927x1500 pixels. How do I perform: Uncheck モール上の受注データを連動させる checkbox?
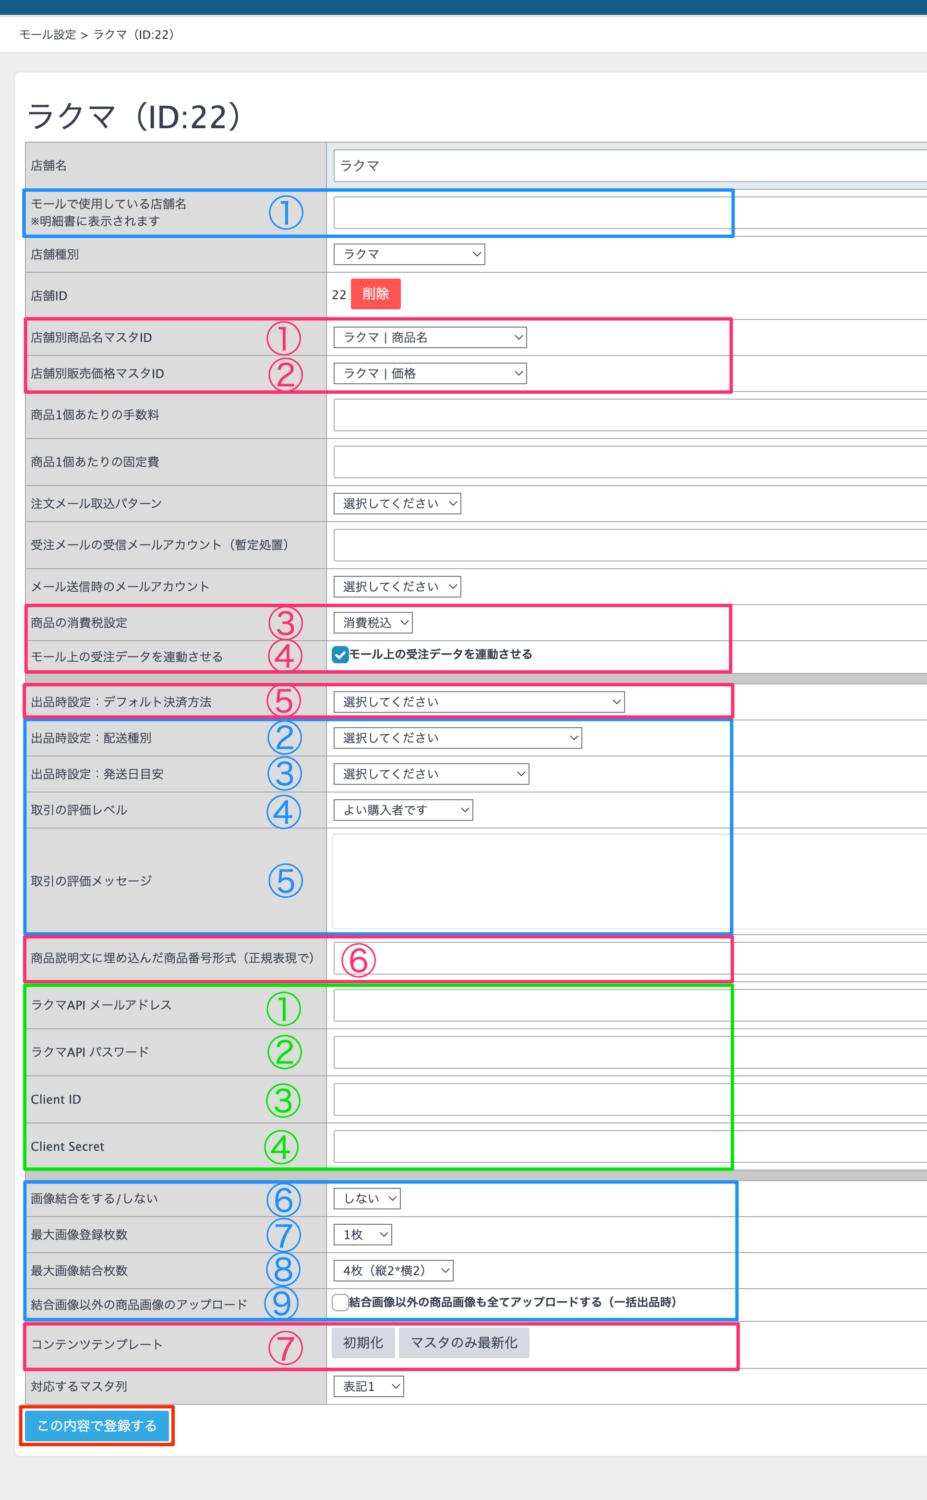point(341,655)
